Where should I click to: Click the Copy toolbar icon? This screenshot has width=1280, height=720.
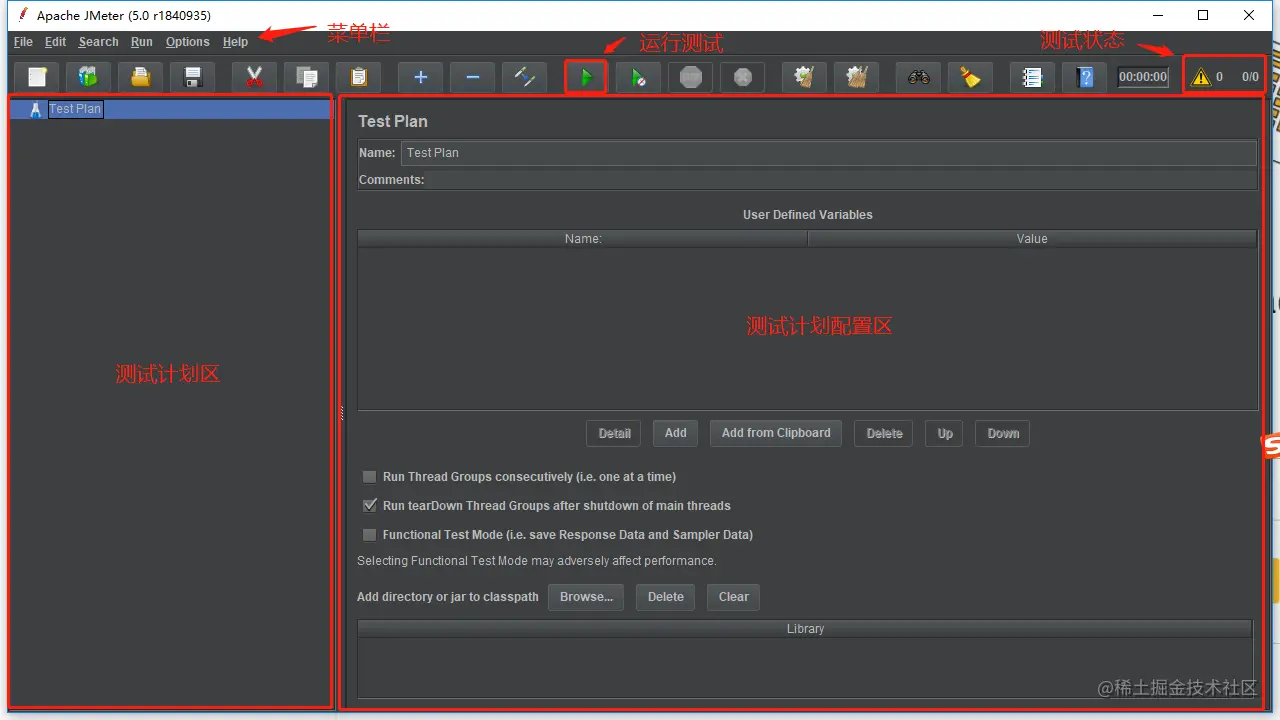point(306,77)
